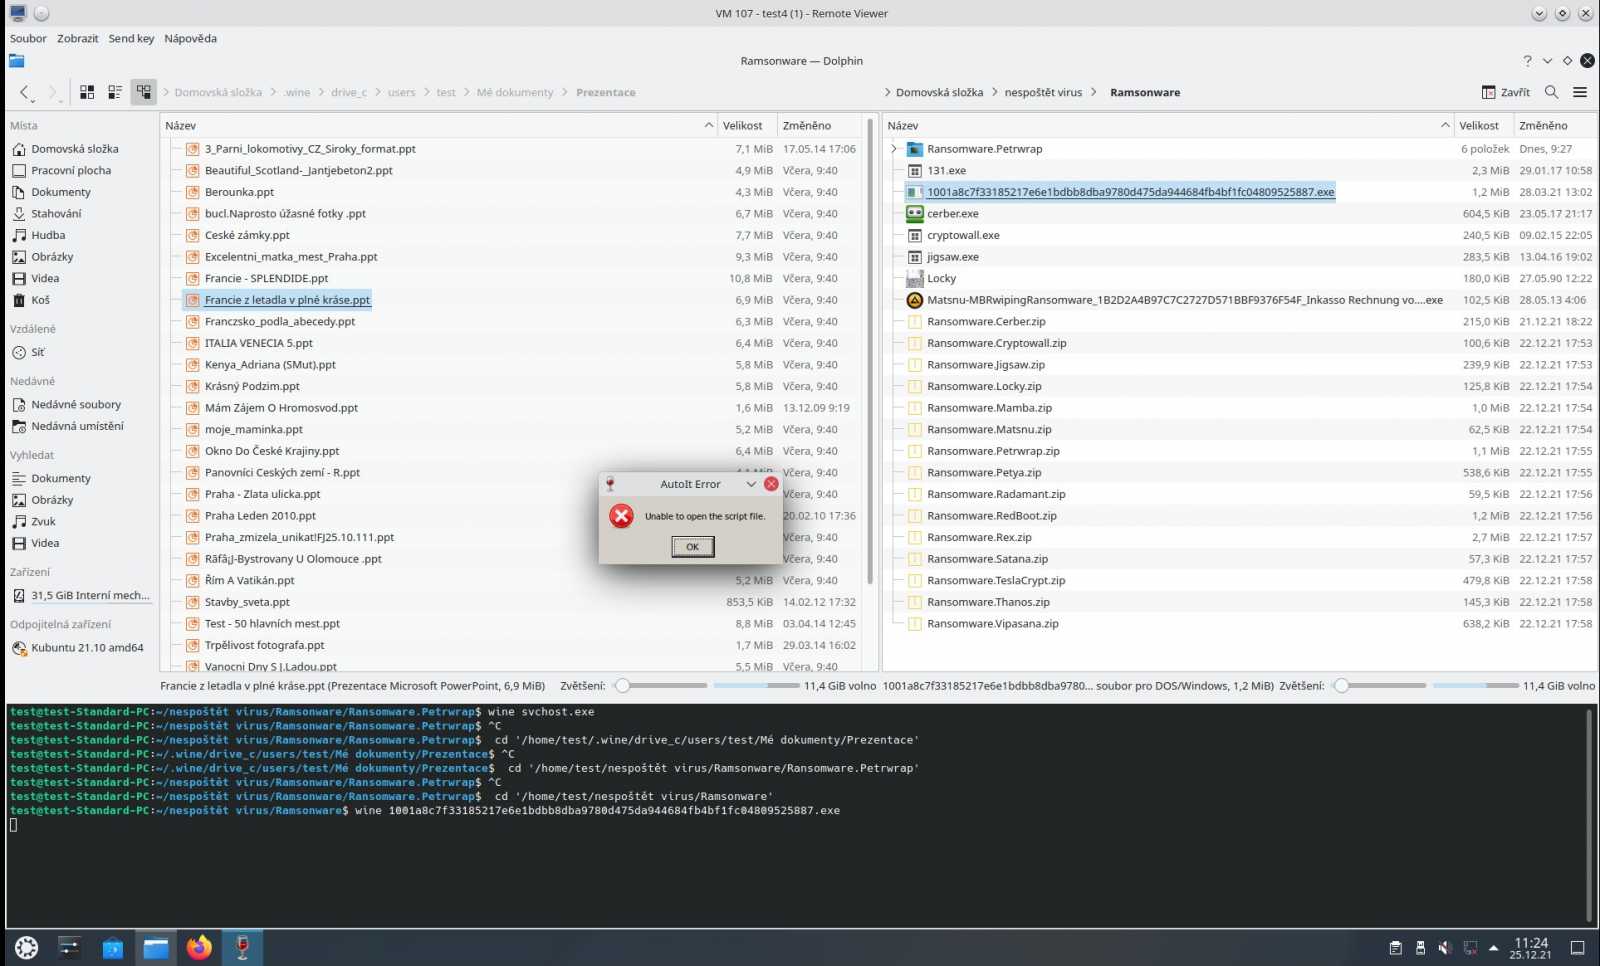Navigate to Mé dokumenty breadcrumb

[514, 92]
